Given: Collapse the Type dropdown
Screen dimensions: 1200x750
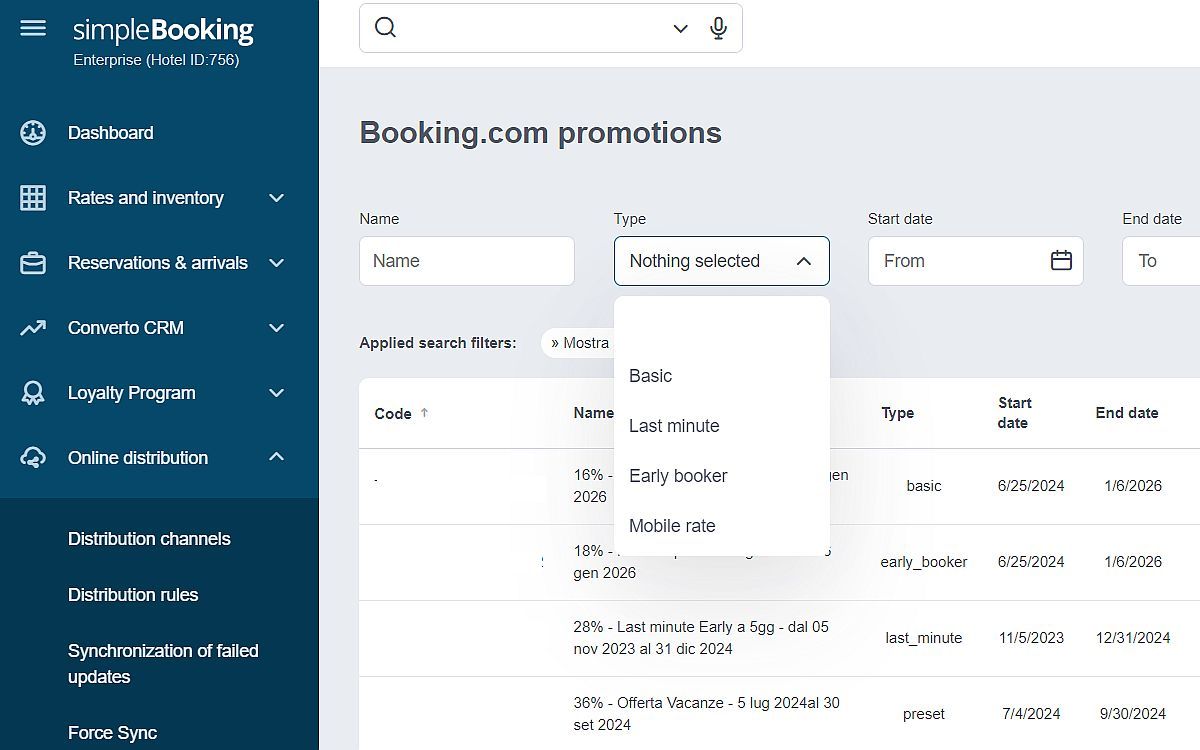Looking at the screenshot, I should tap(804, 261).
